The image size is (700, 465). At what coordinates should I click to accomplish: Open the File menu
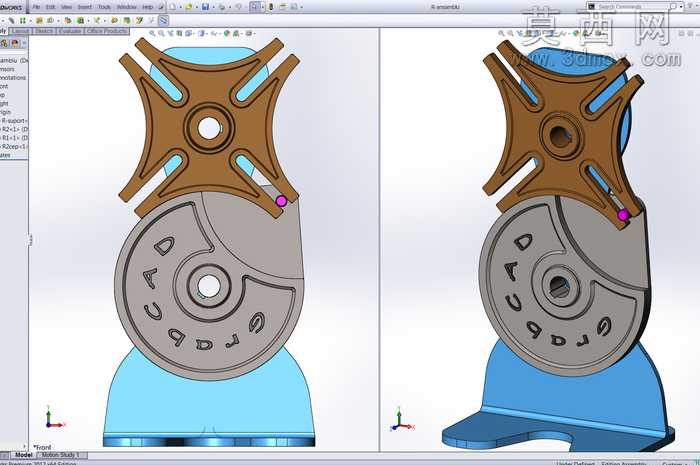(x=36, y=7)
